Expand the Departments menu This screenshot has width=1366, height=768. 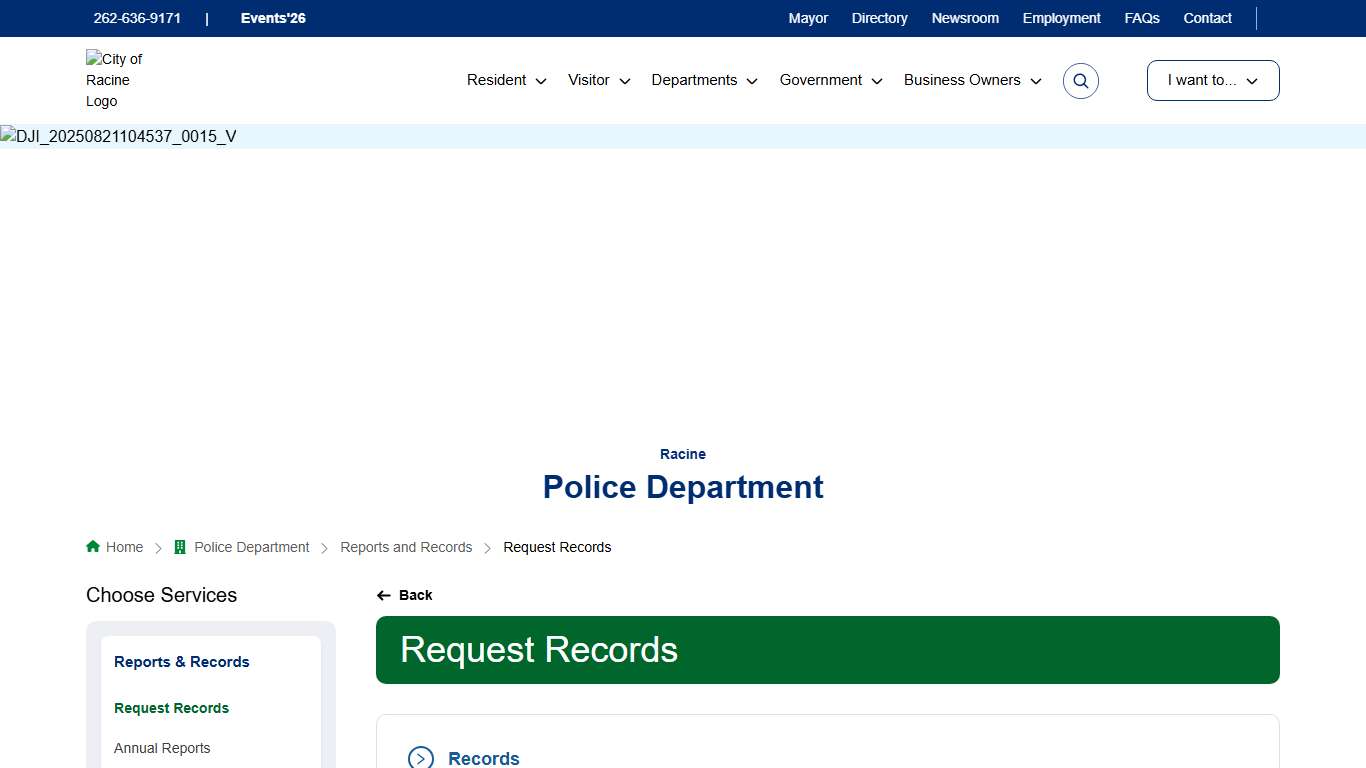click(695, 80)
